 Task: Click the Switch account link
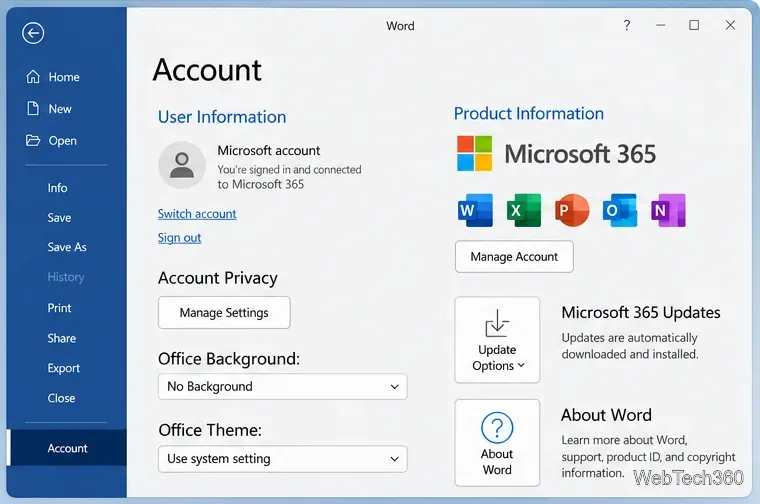click(197, 214)
